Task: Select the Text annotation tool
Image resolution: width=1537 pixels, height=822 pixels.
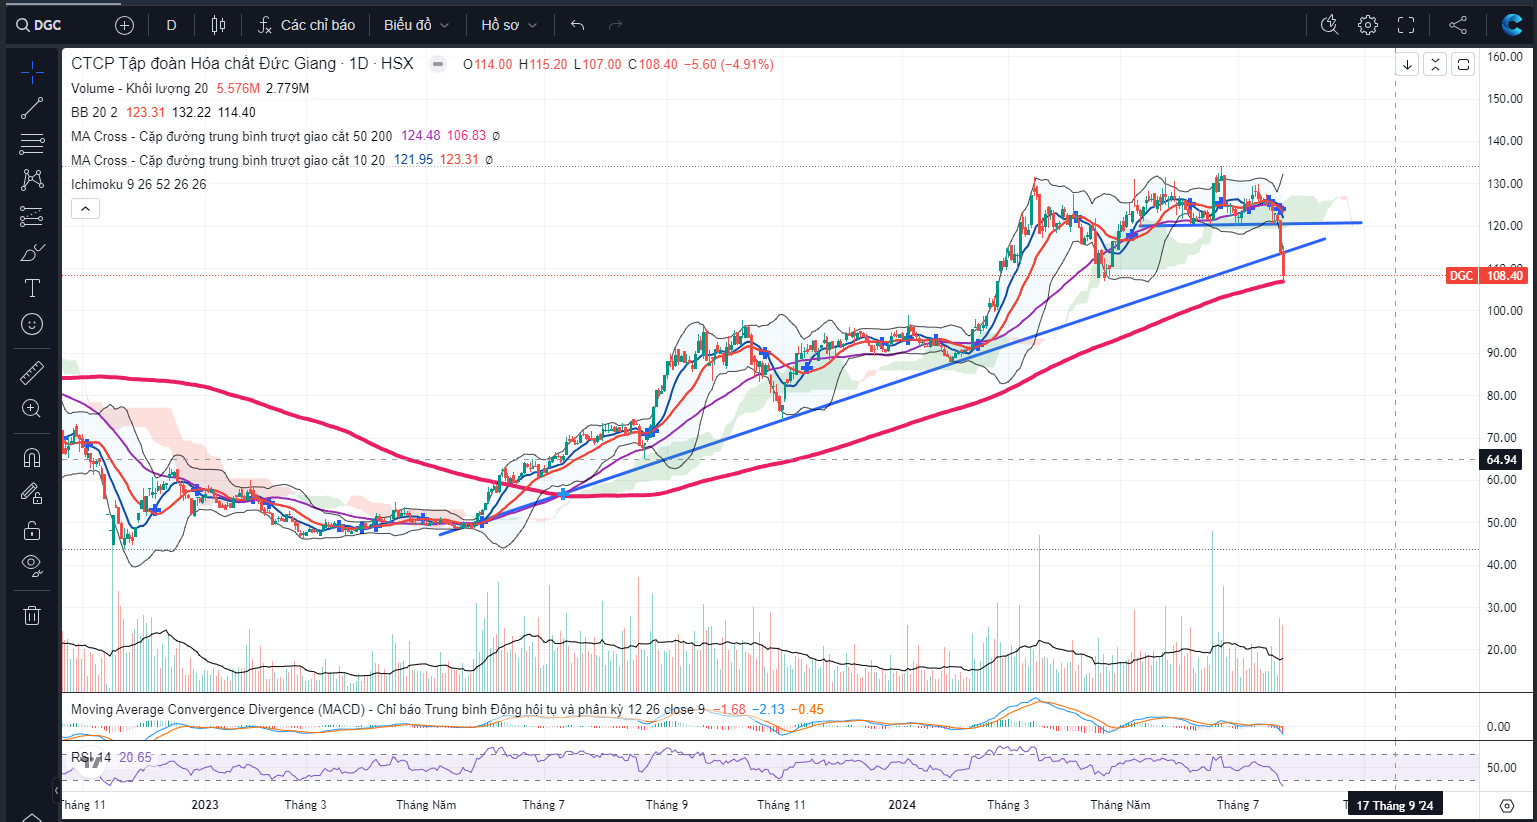Action: pos(32,288)
